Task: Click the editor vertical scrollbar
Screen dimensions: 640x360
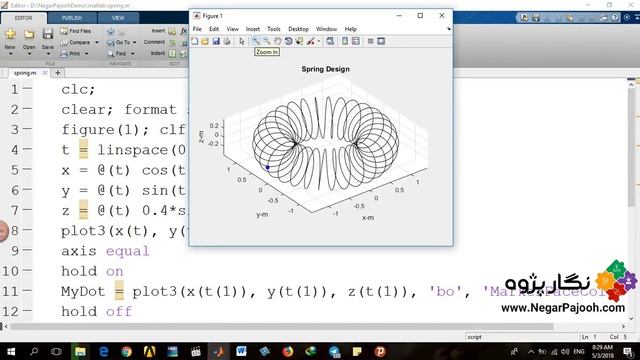Action: click(x=631, y=147)
